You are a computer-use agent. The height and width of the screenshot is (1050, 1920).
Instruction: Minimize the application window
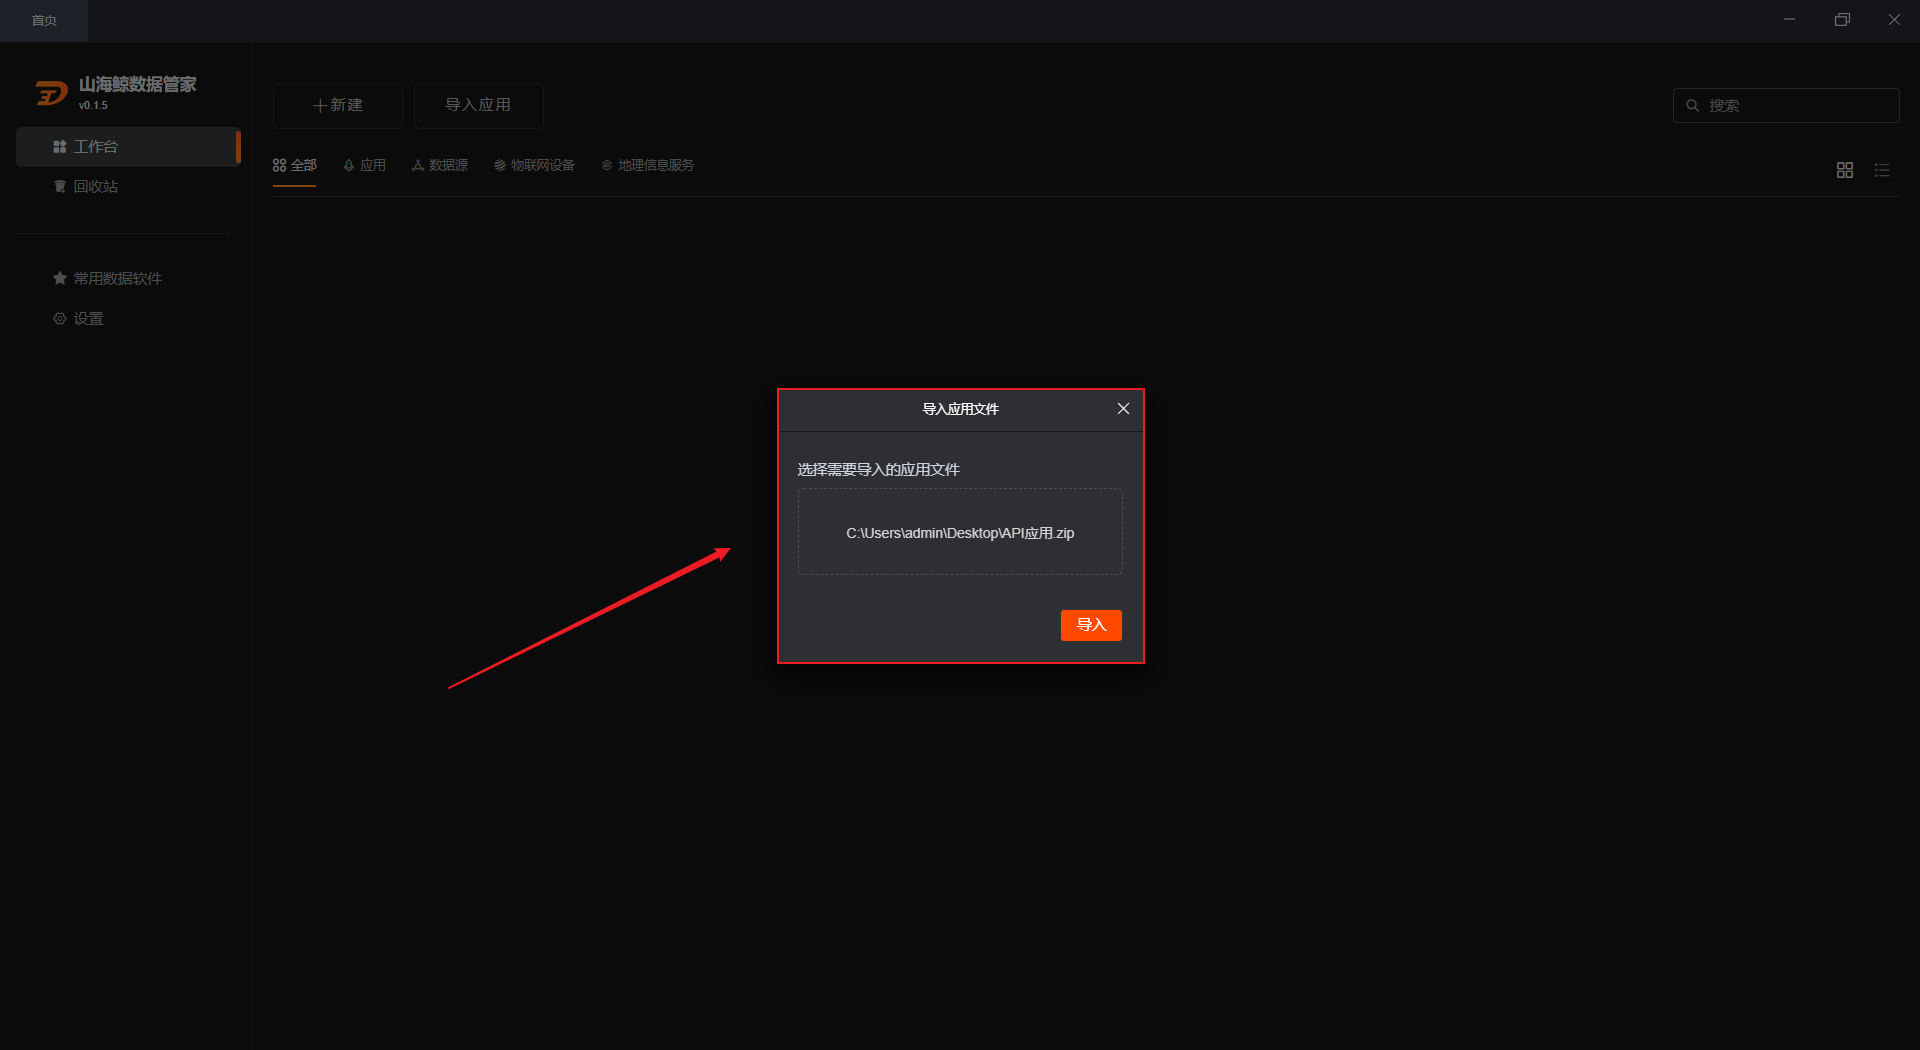pyautogui.click(x=1789, y=20)
